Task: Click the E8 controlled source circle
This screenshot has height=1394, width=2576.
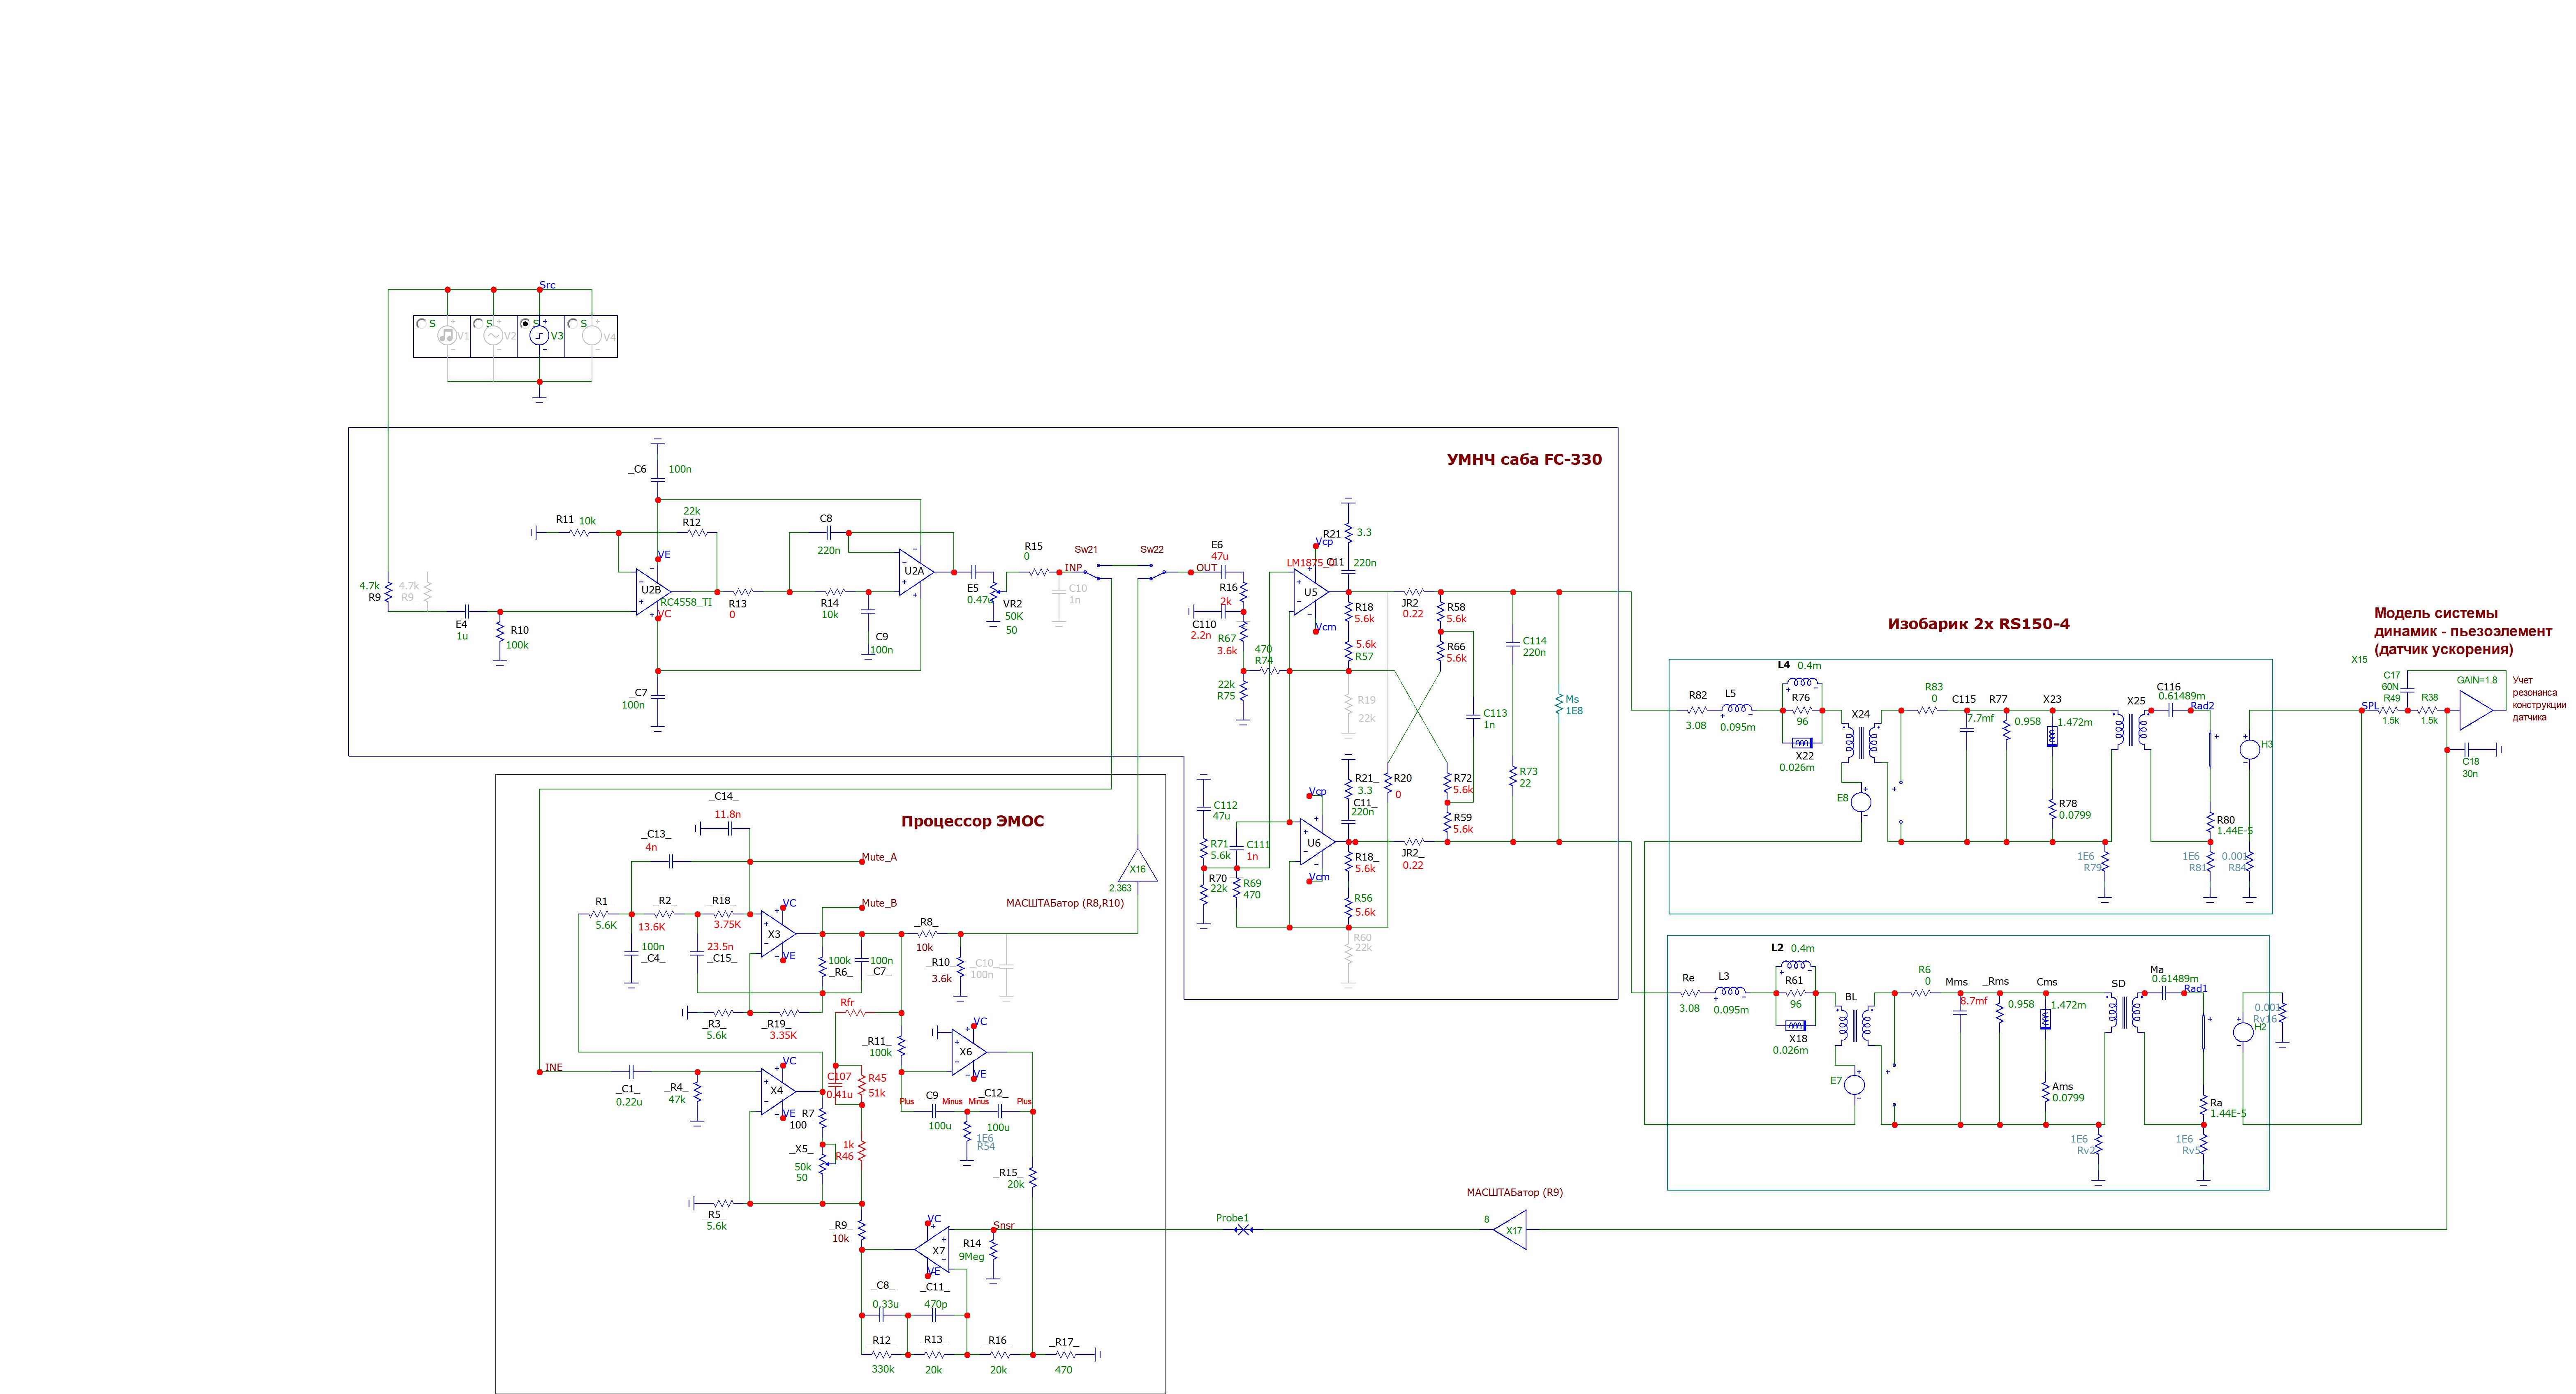Action: coord(1861,802)
